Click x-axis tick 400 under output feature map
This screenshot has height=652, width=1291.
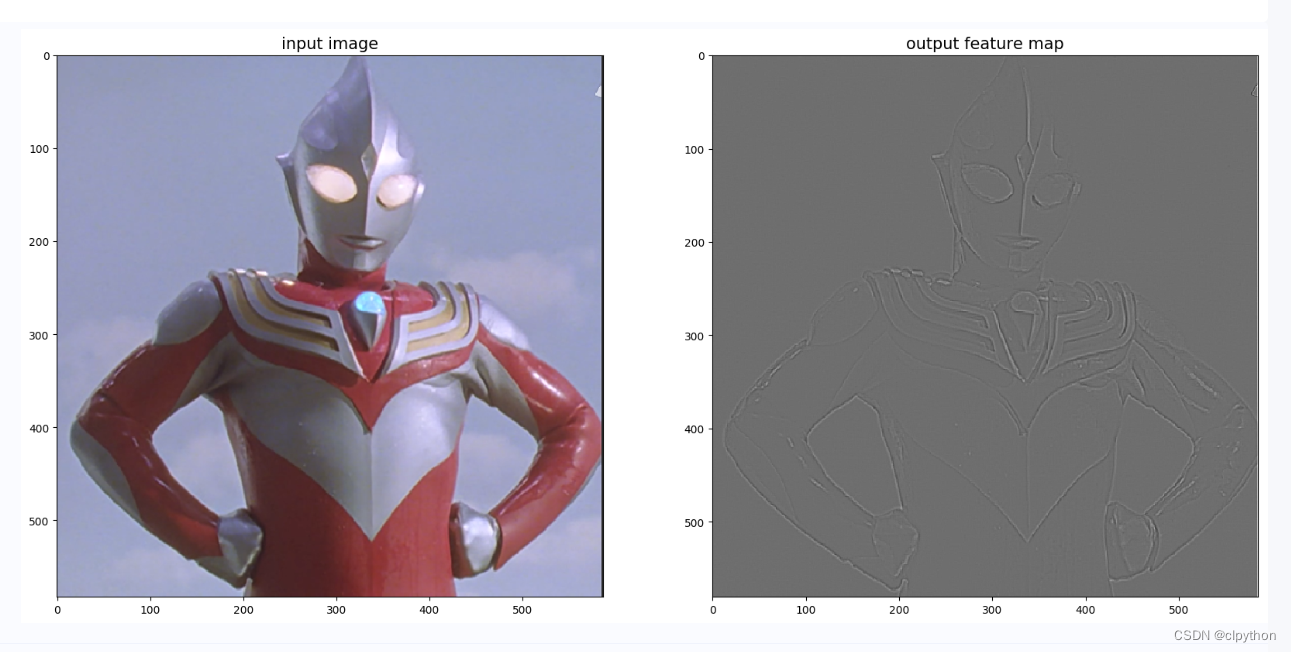tap(1084, 608)
